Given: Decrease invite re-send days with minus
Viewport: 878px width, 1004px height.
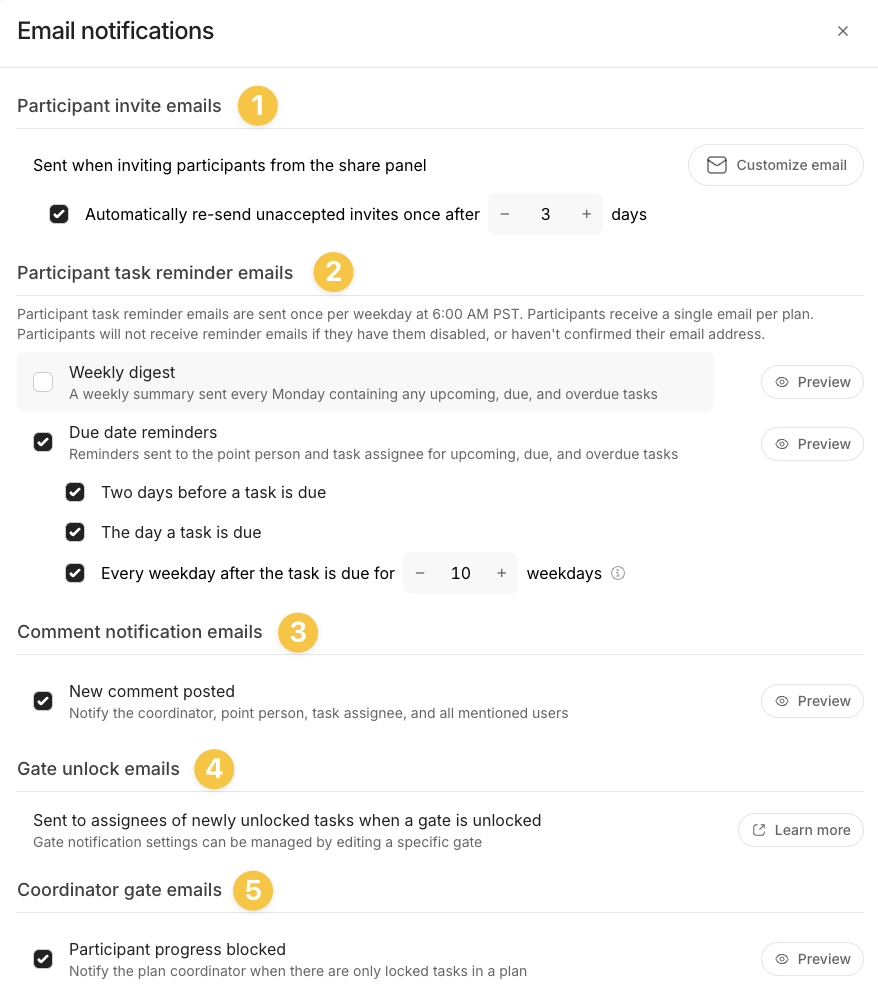Looking at the screenshot, I should pos(505,214).
